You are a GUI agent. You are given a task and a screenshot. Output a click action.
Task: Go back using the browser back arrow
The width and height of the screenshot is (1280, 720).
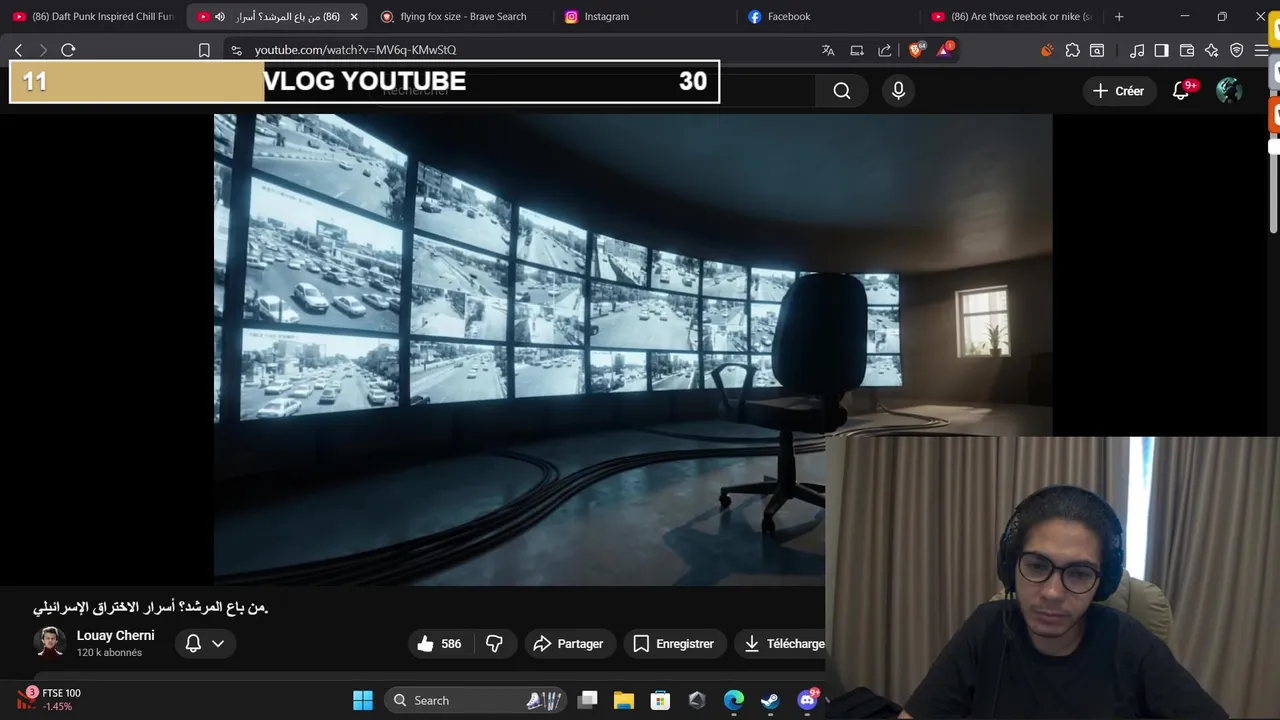click(x=18, y=50)
